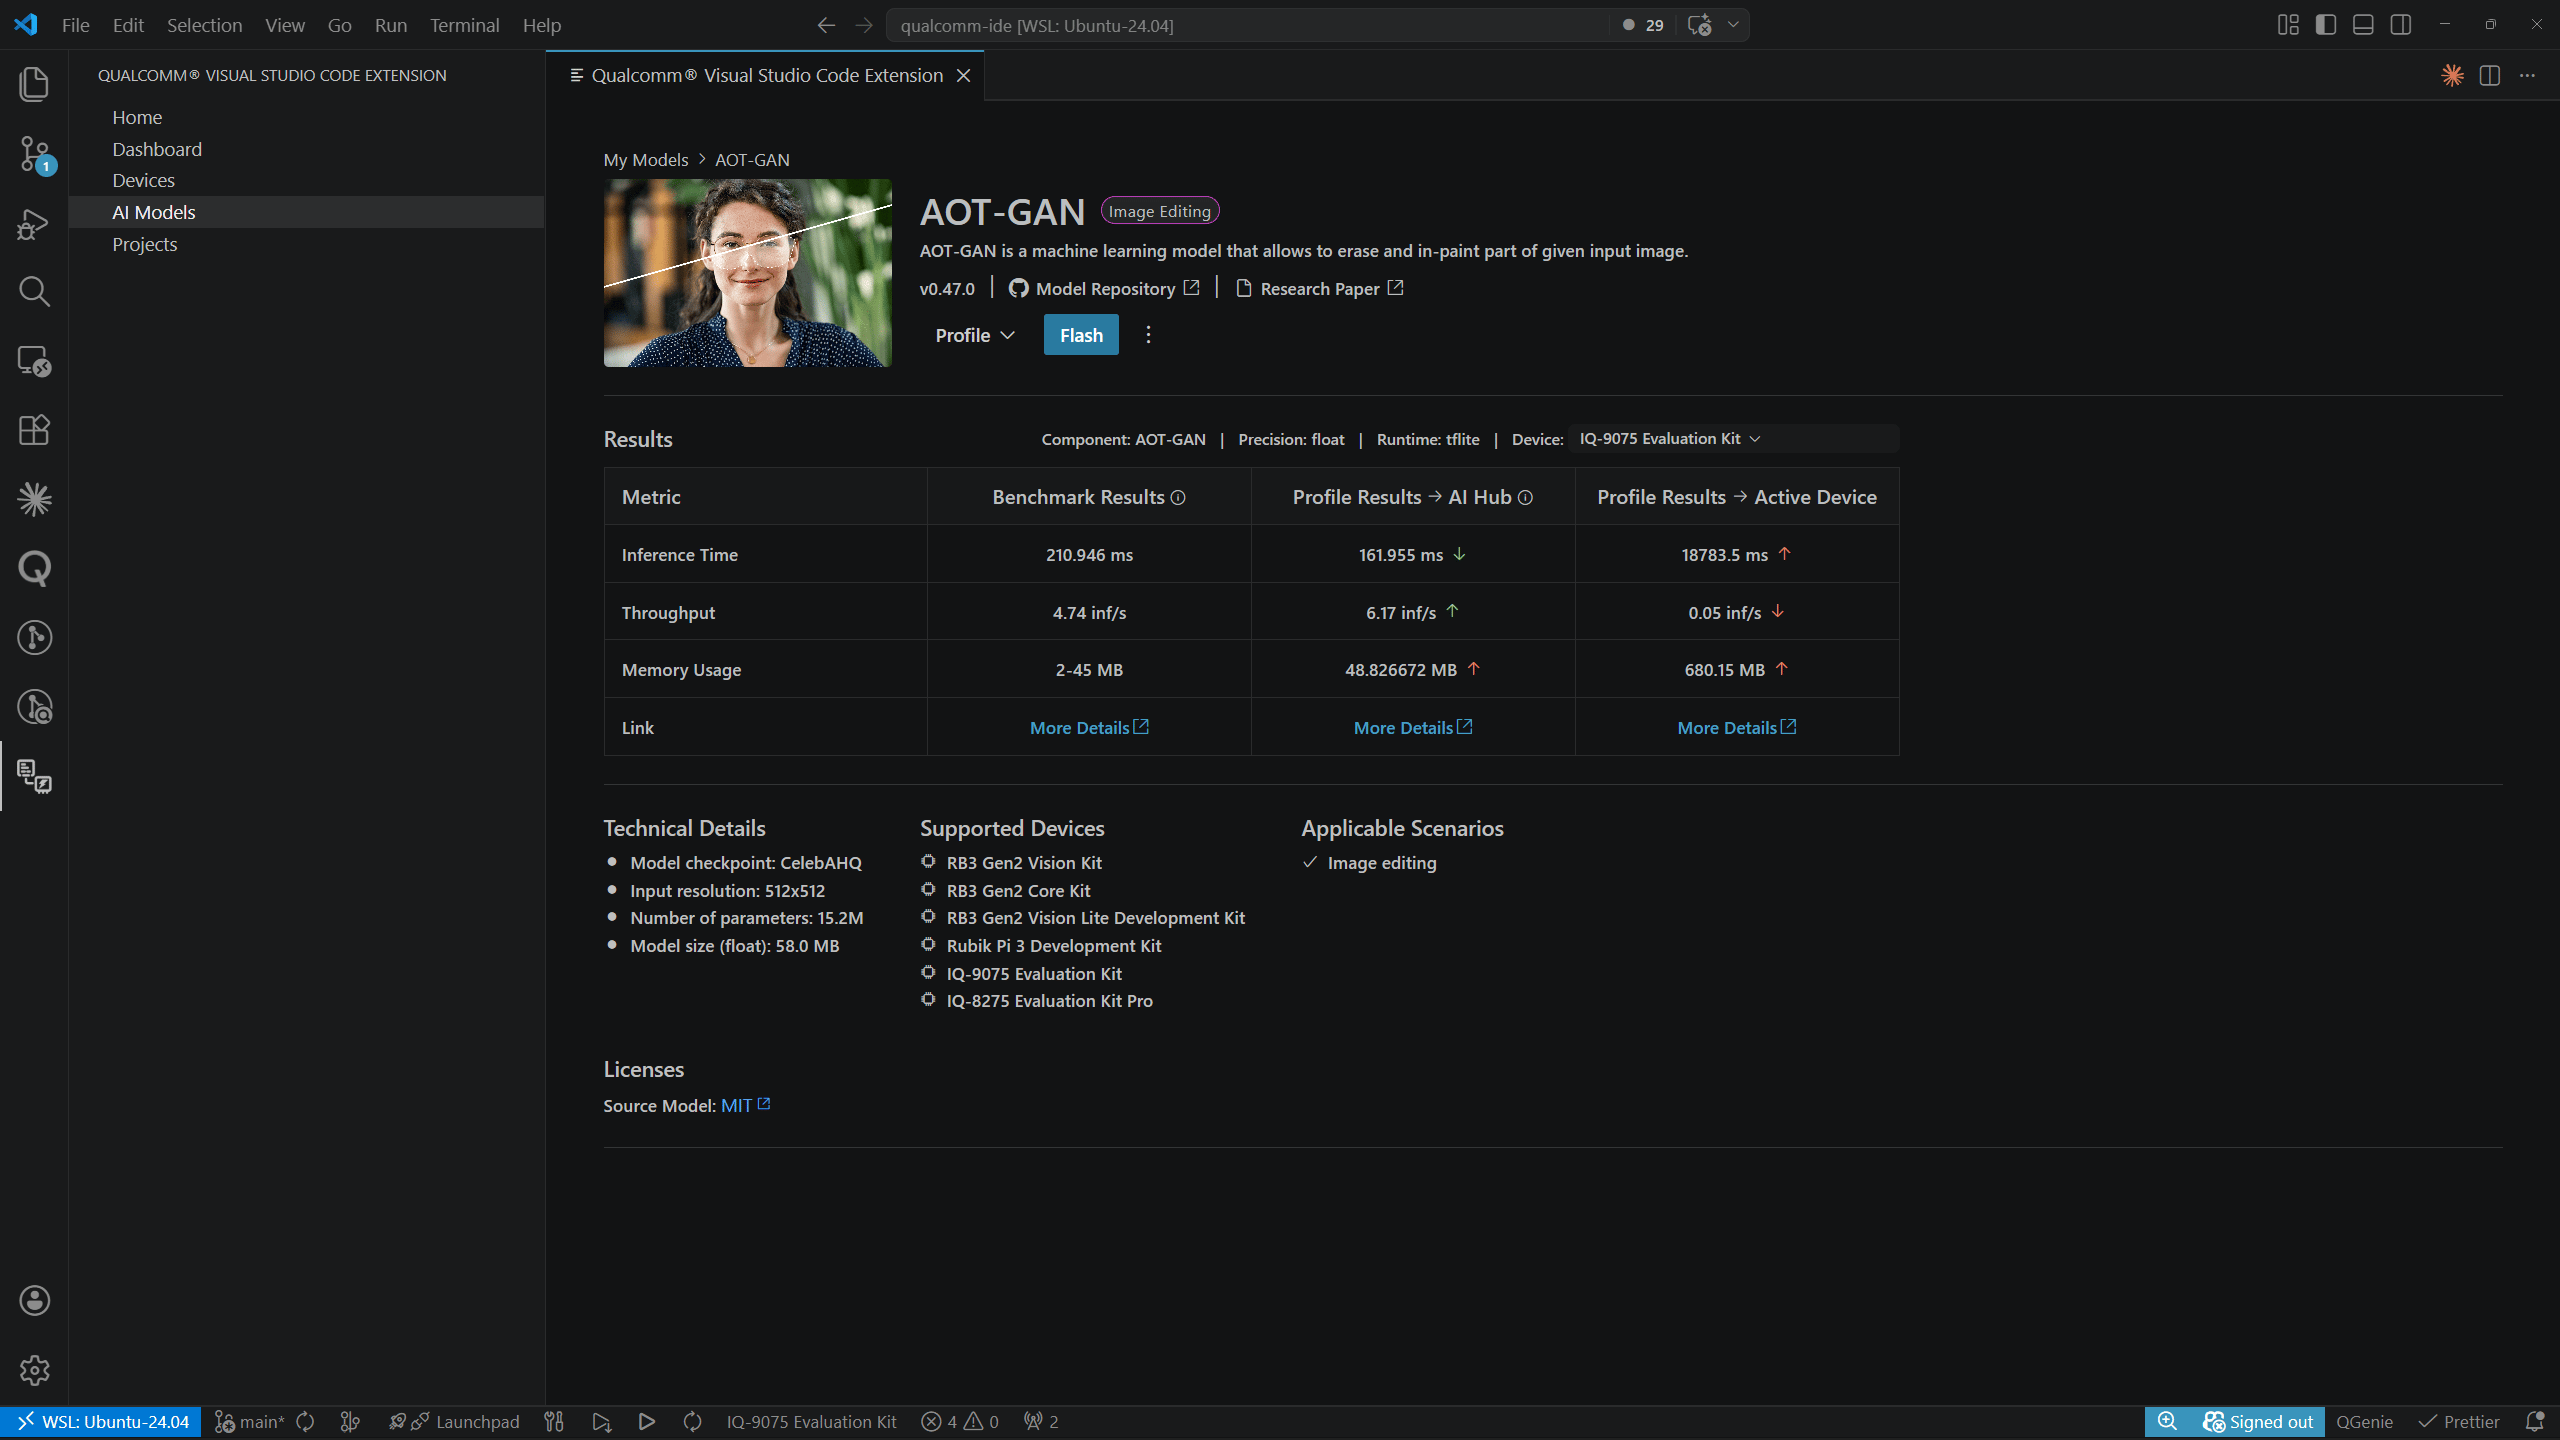Toggle the Secondary Side Bar
Viewport: 2560px width, 1440px height.
2401,25
